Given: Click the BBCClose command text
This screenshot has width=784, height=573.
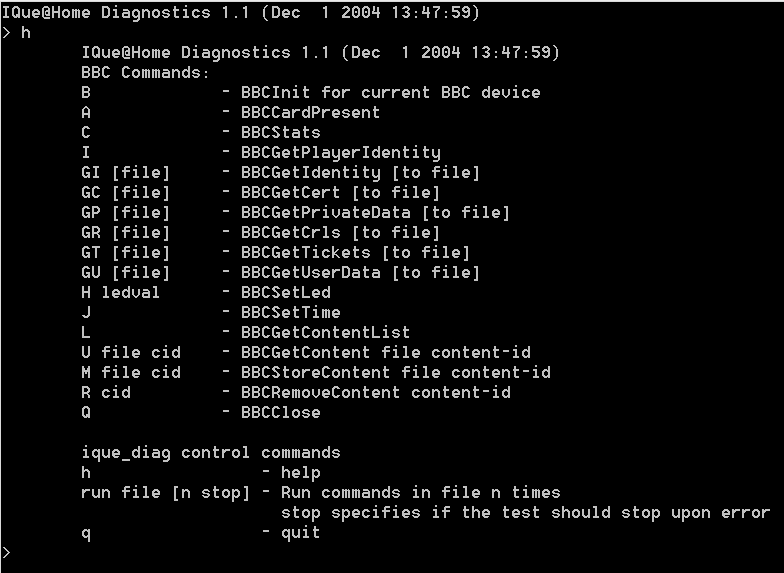Looking at the screenshot, I should pos(280,412).
